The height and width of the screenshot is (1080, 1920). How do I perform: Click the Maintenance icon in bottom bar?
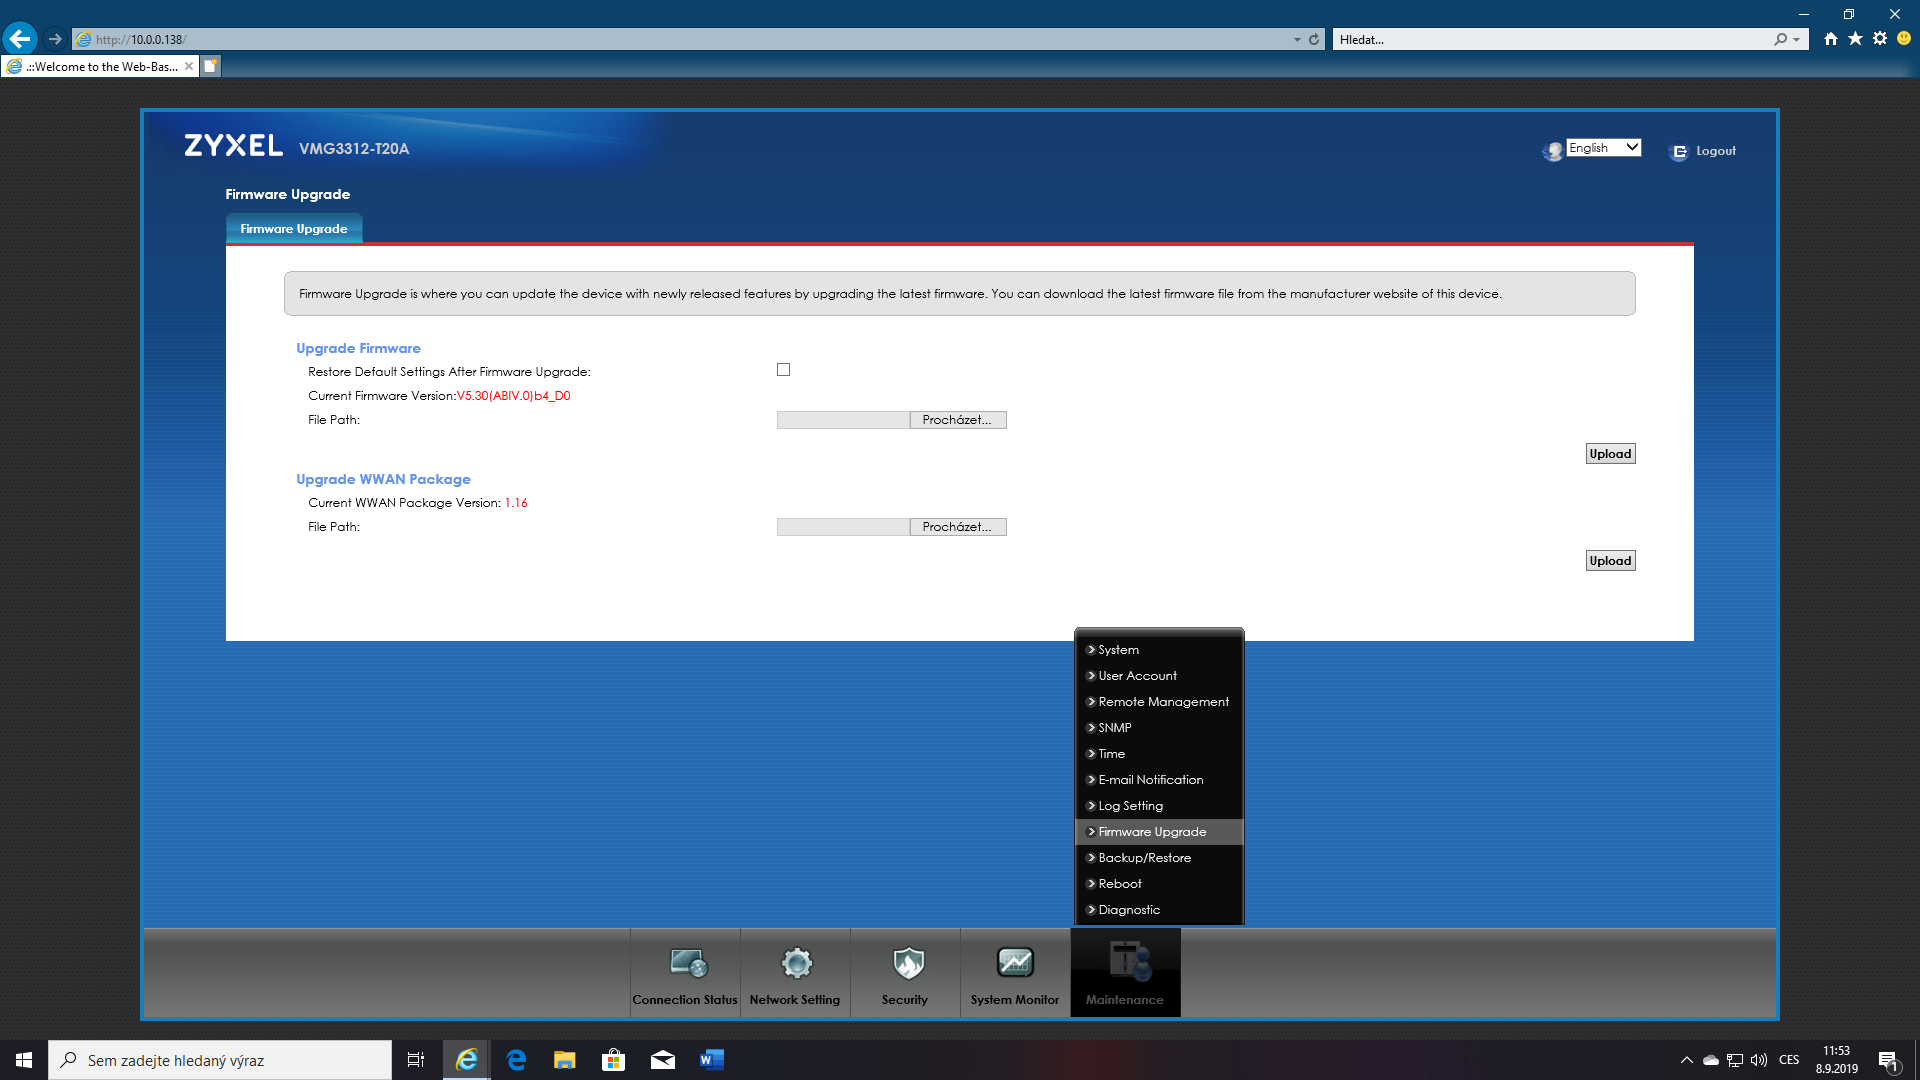point(1127,964)
